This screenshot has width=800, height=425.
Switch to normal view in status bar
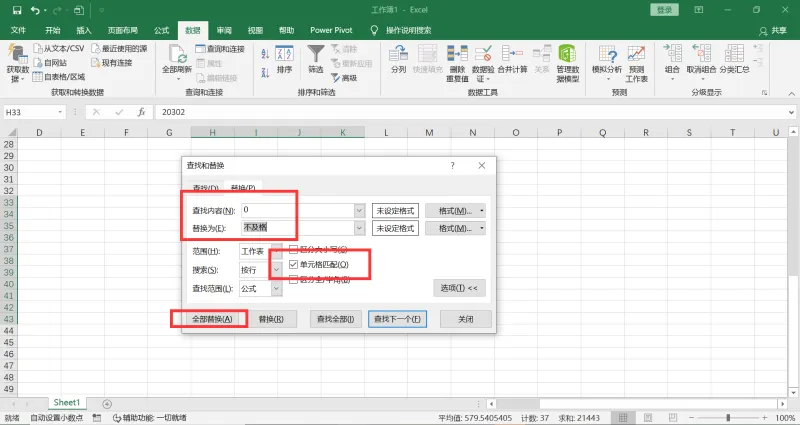pyautogui.click(x=623, y=418)
